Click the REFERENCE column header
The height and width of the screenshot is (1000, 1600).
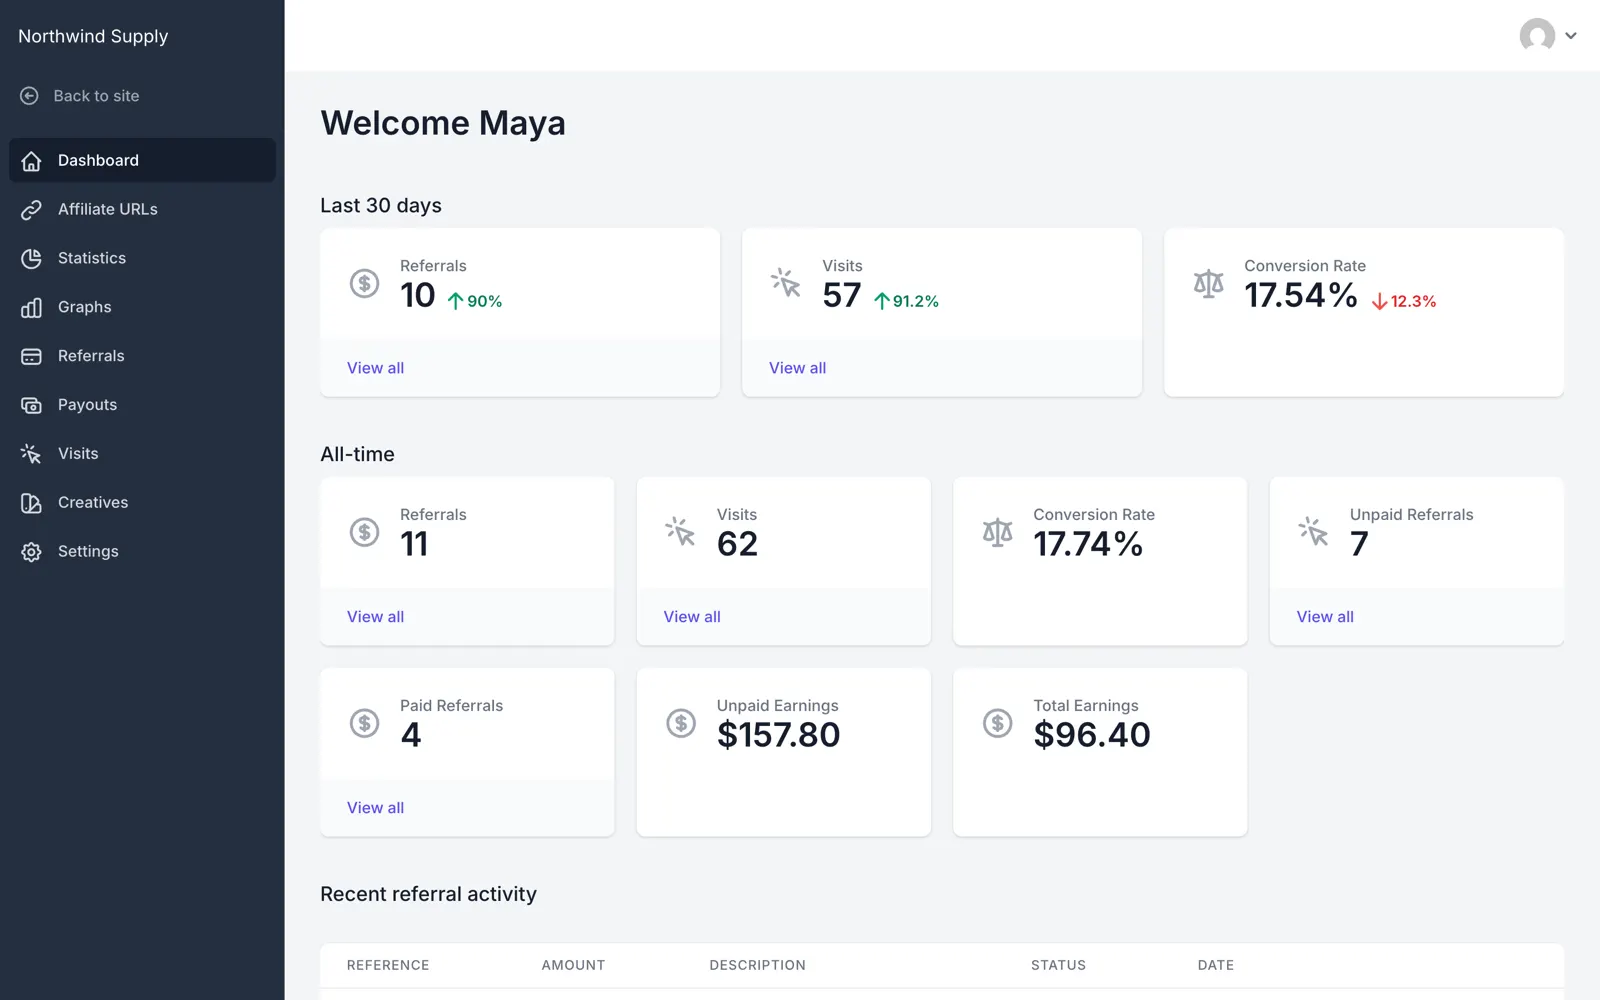(x=388, y=965)
